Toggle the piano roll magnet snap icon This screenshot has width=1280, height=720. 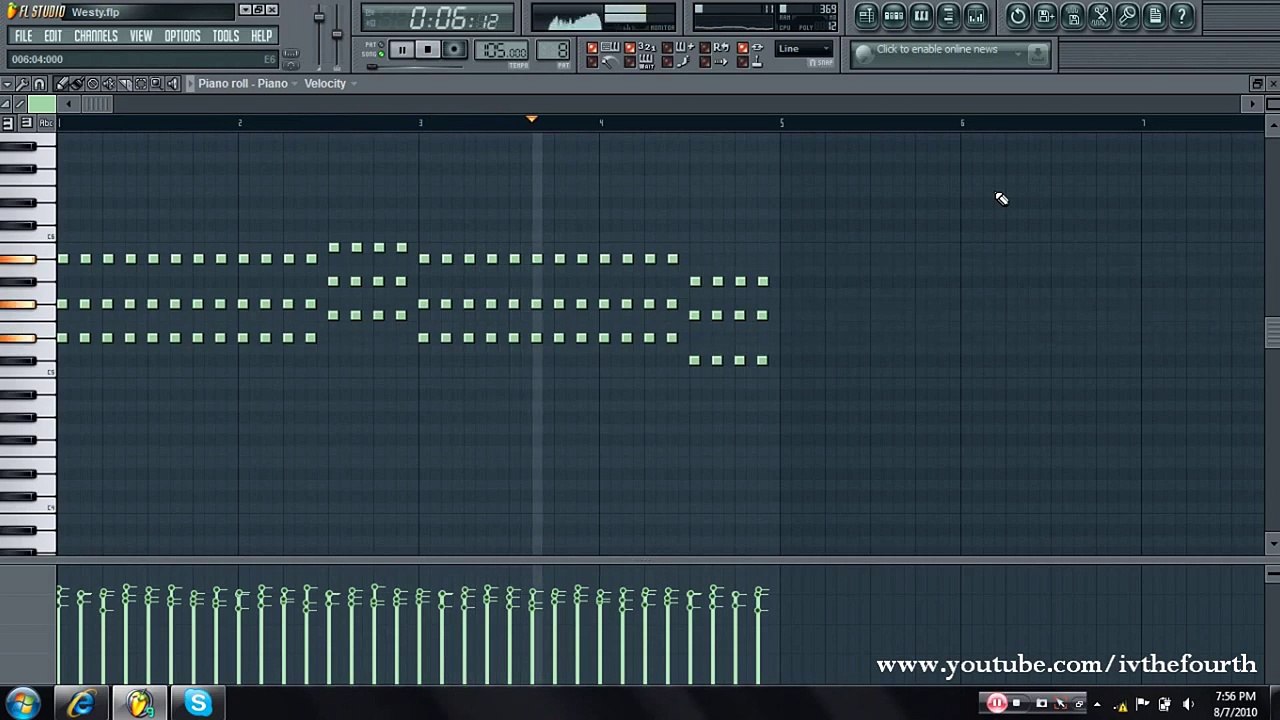40,84
